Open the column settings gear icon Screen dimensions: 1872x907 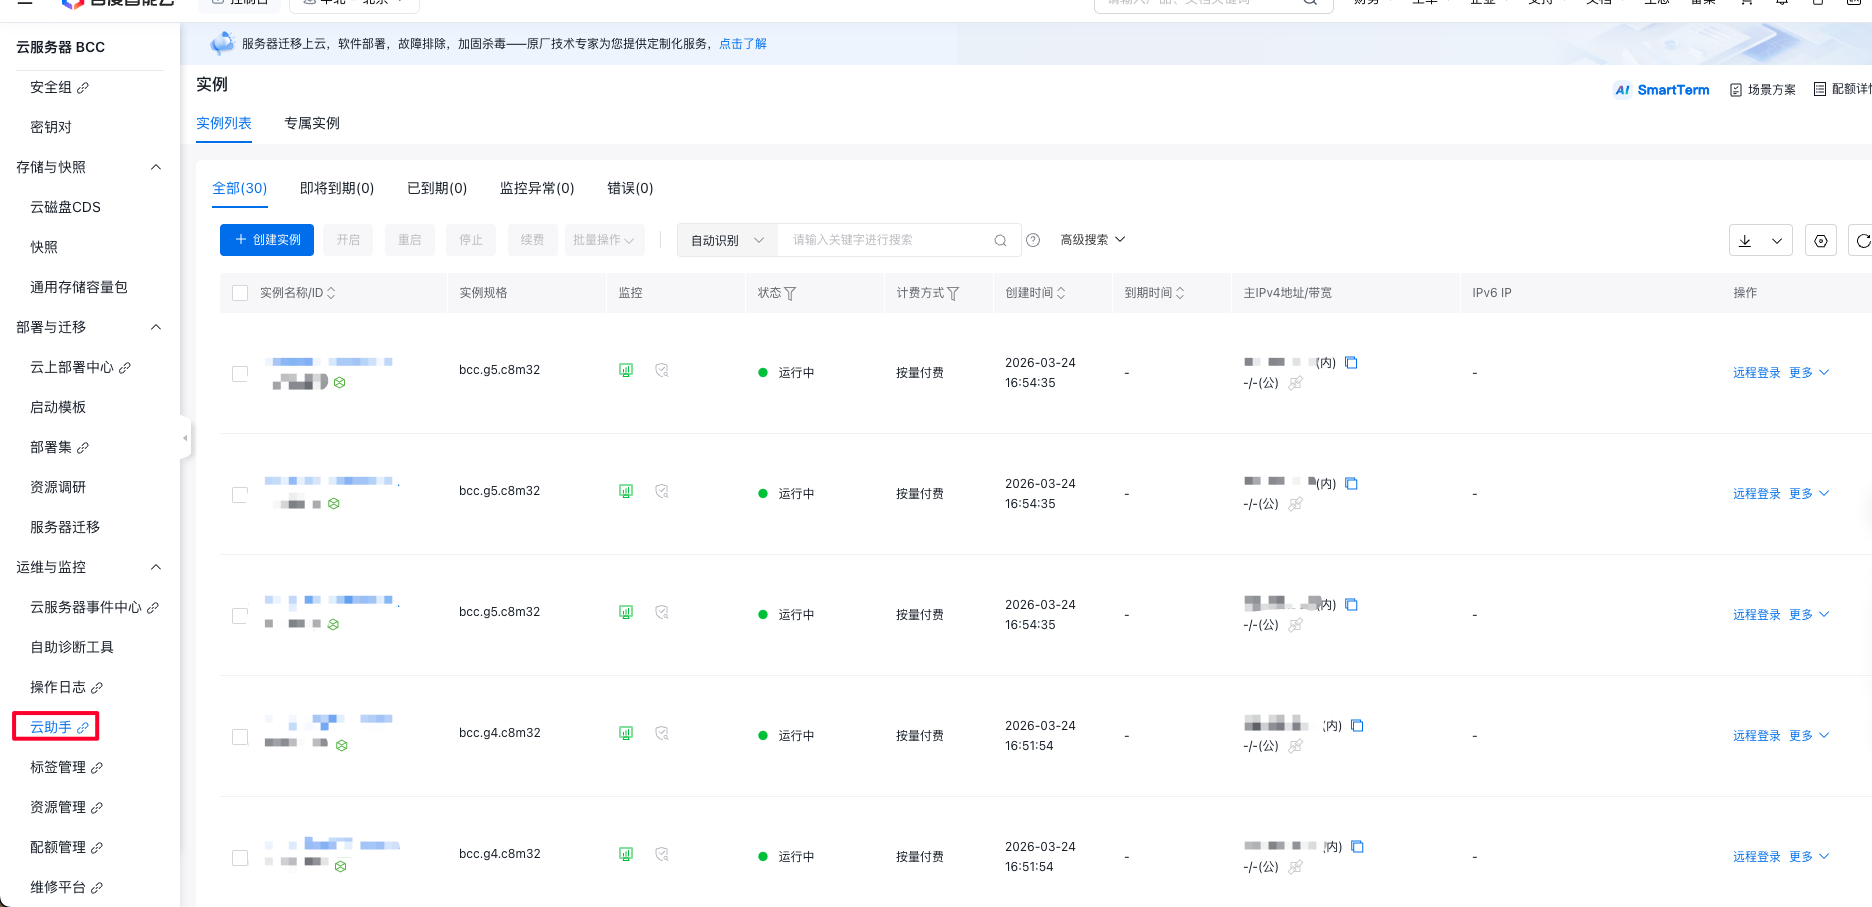[x=1820, y=241]
